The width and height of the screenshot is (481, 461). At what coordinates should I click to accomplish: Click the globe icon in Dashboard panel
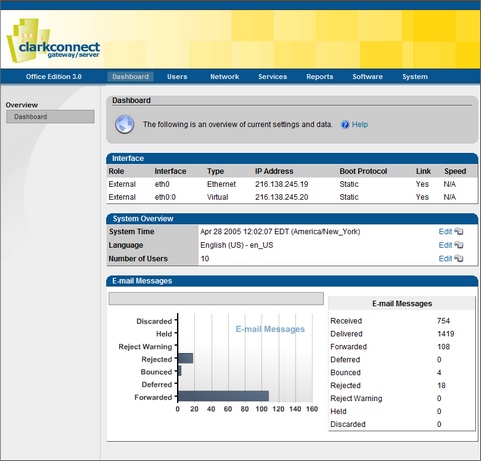point(125,124)
